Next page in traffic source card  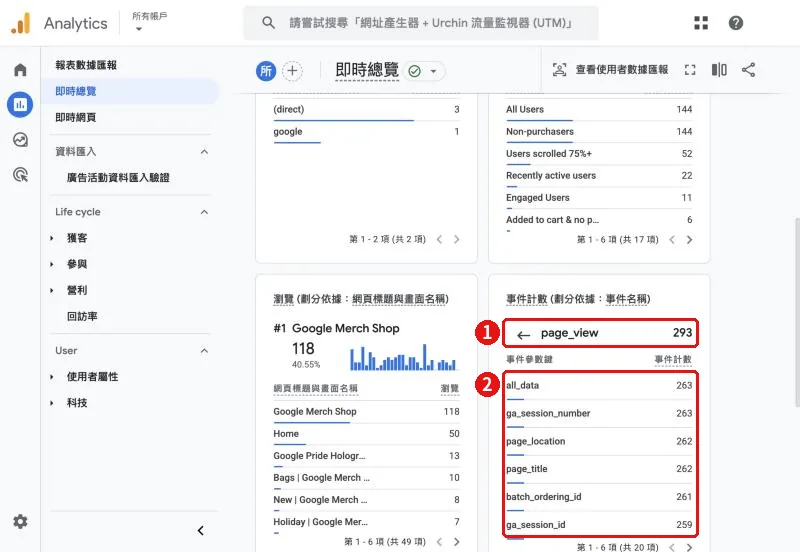[457, 239]
